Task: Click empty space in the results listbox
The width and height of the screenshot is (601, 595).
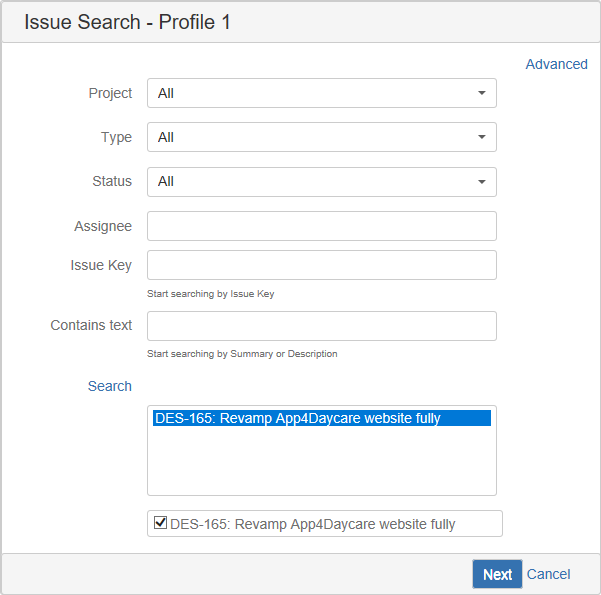Action: (x=322, y=460)
